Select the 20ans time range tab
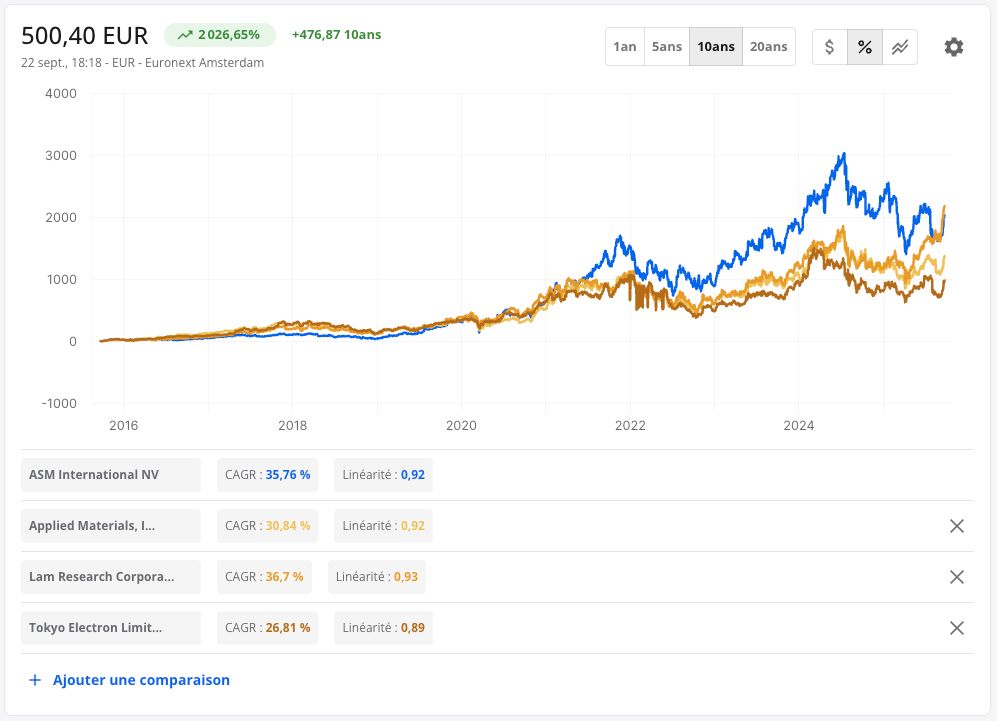Screen dimensions: 997x721 769,46
